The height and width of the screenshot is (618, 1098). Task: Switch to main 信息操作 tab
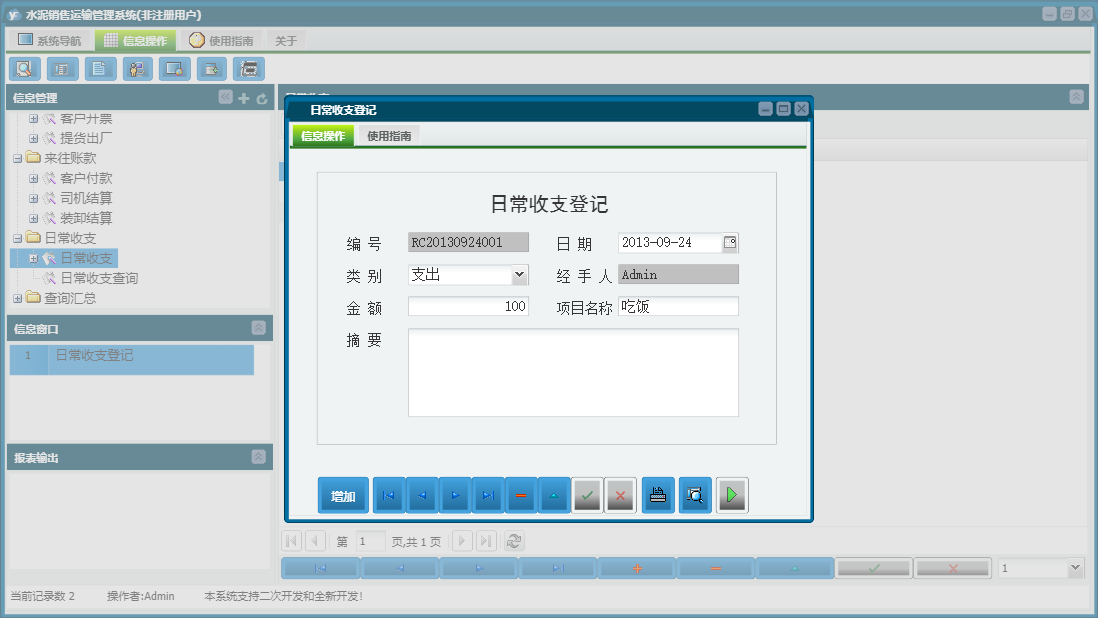(x=136, y=41)
